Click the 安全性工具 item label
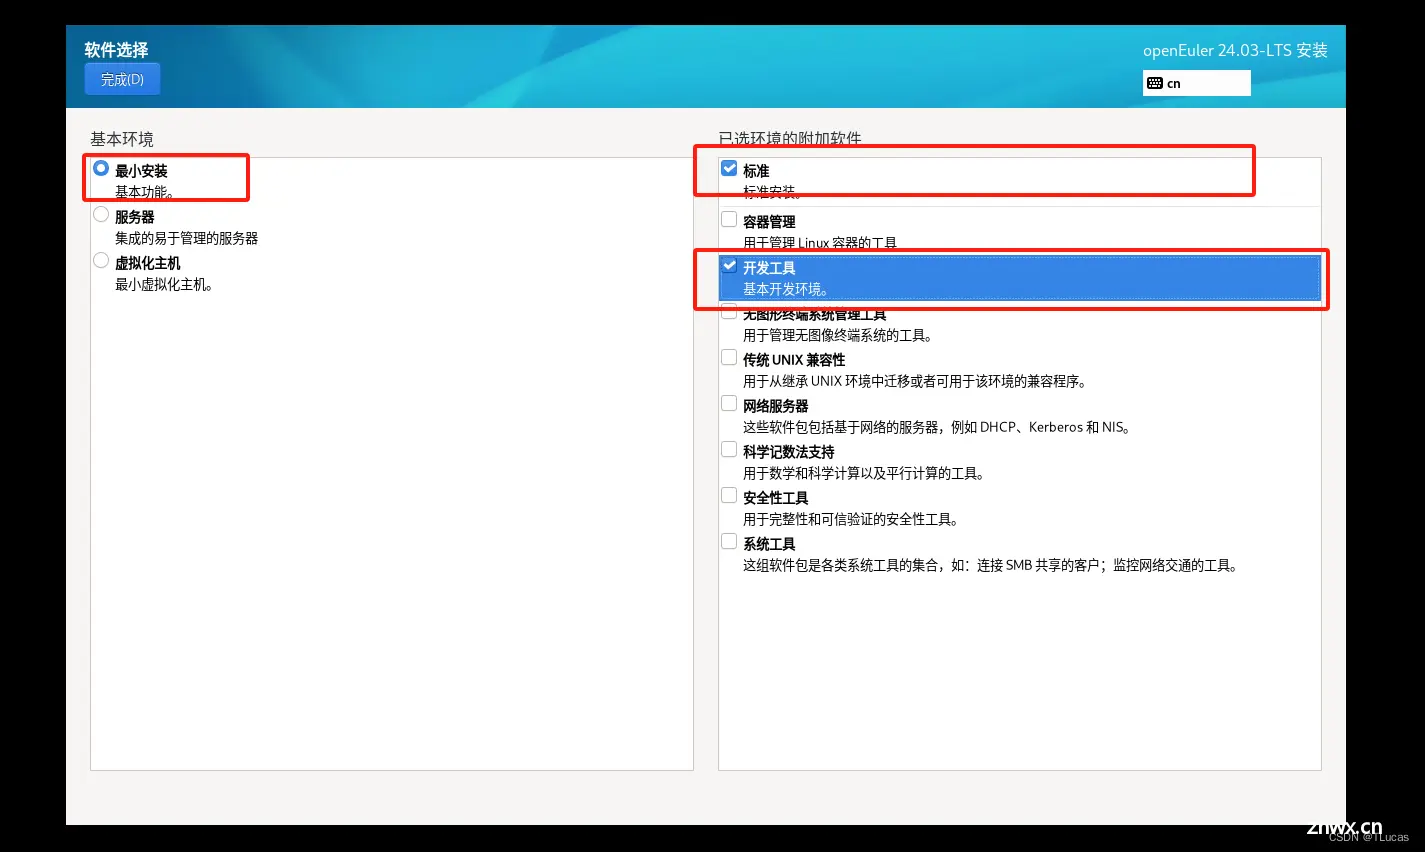This screenshot has height=852, width=1425. coord(776,498)
